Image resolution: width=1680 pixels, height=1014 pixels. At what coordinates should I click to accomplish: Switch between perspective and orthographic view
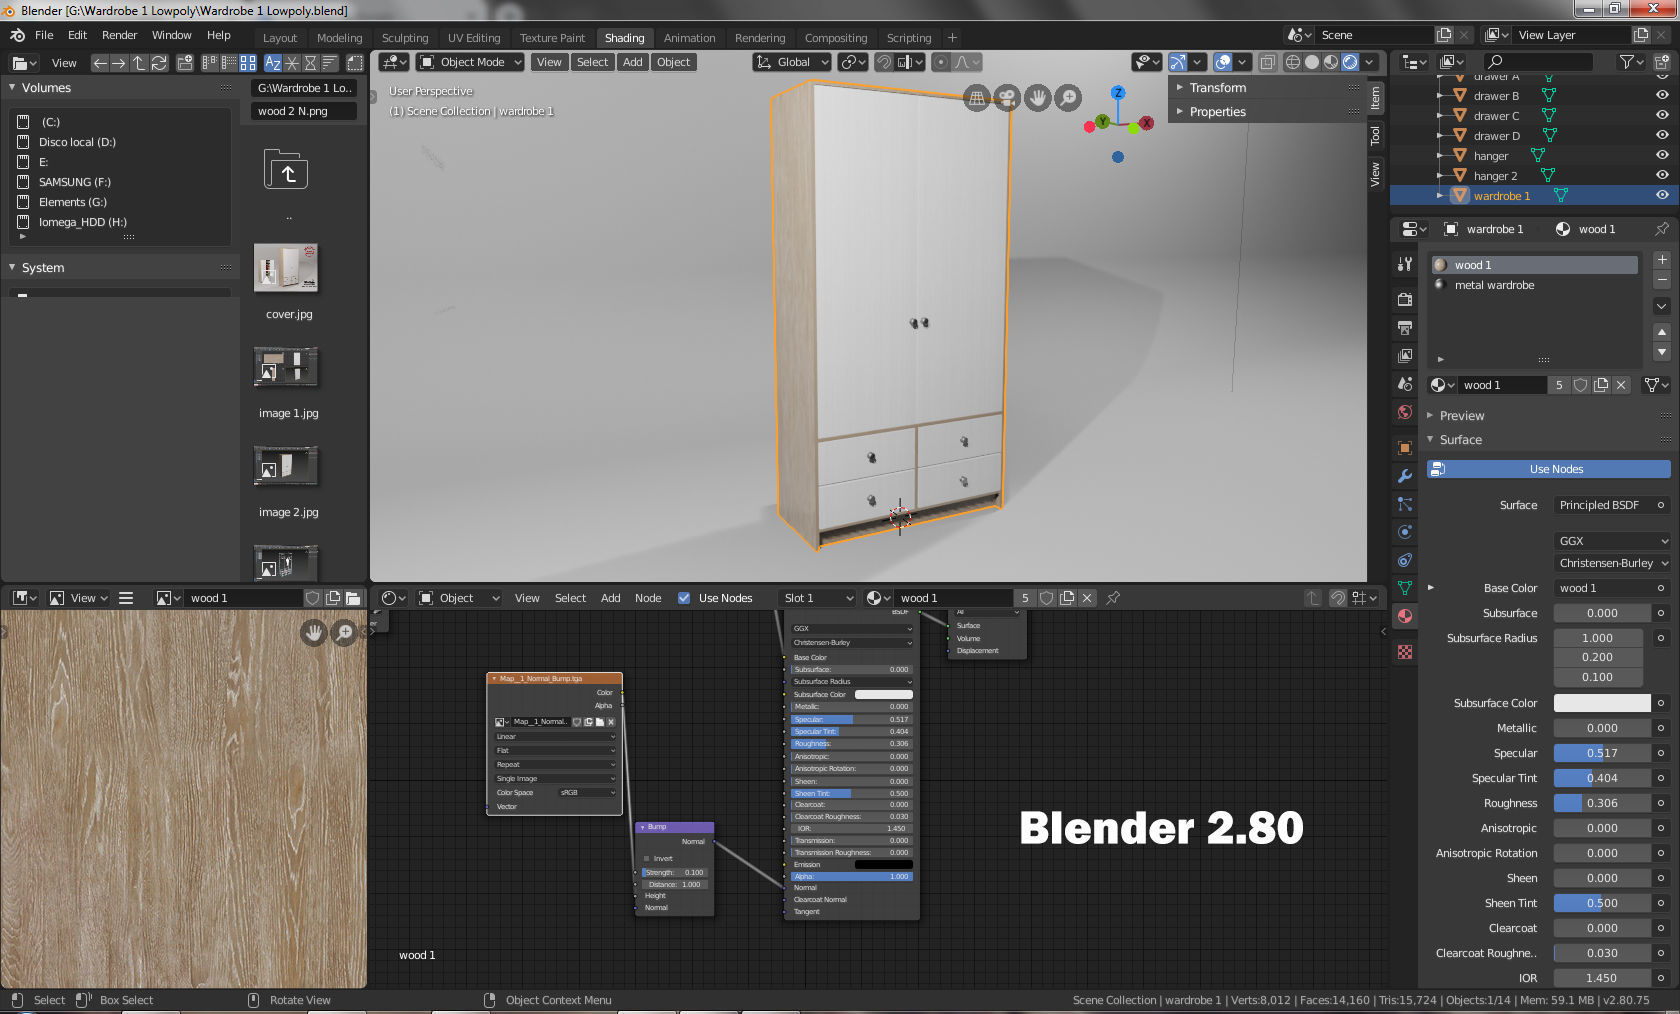pos(976,97)
